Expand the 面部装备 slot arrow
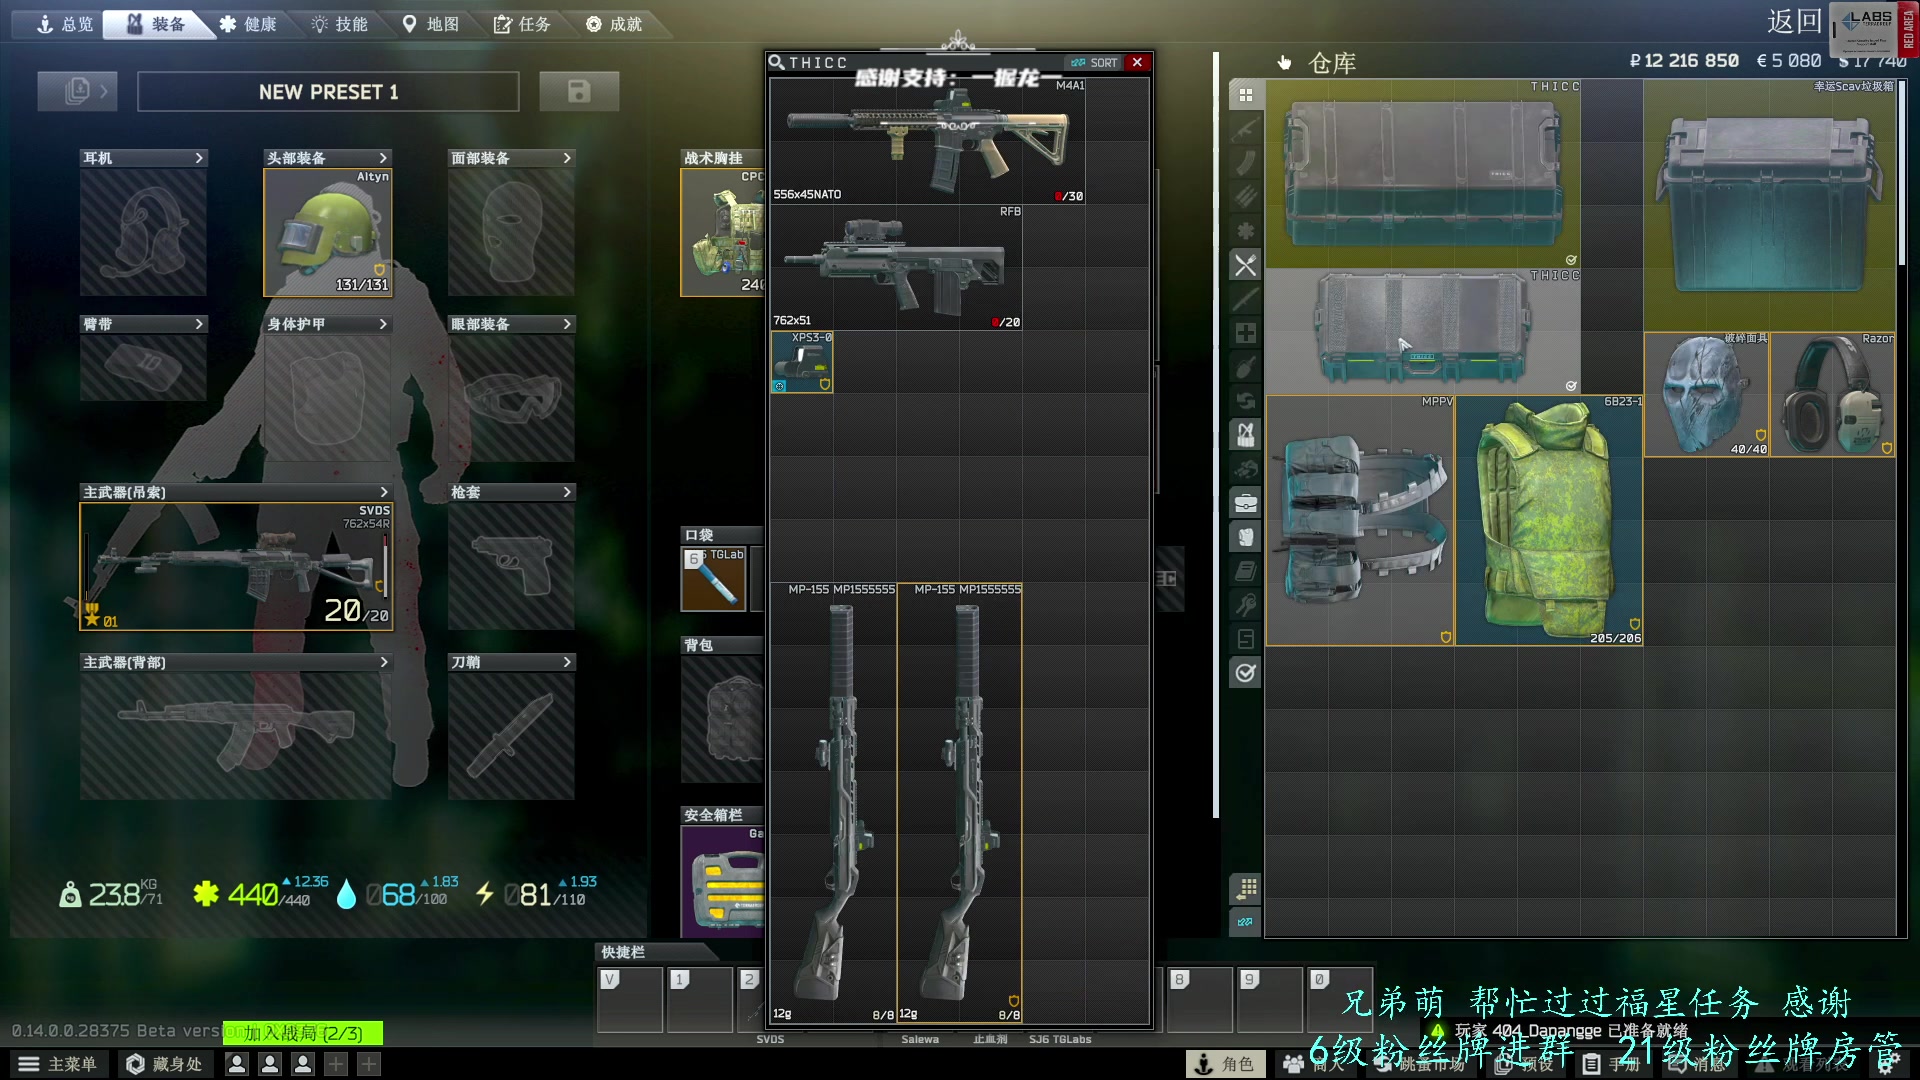 coord(567,158)
